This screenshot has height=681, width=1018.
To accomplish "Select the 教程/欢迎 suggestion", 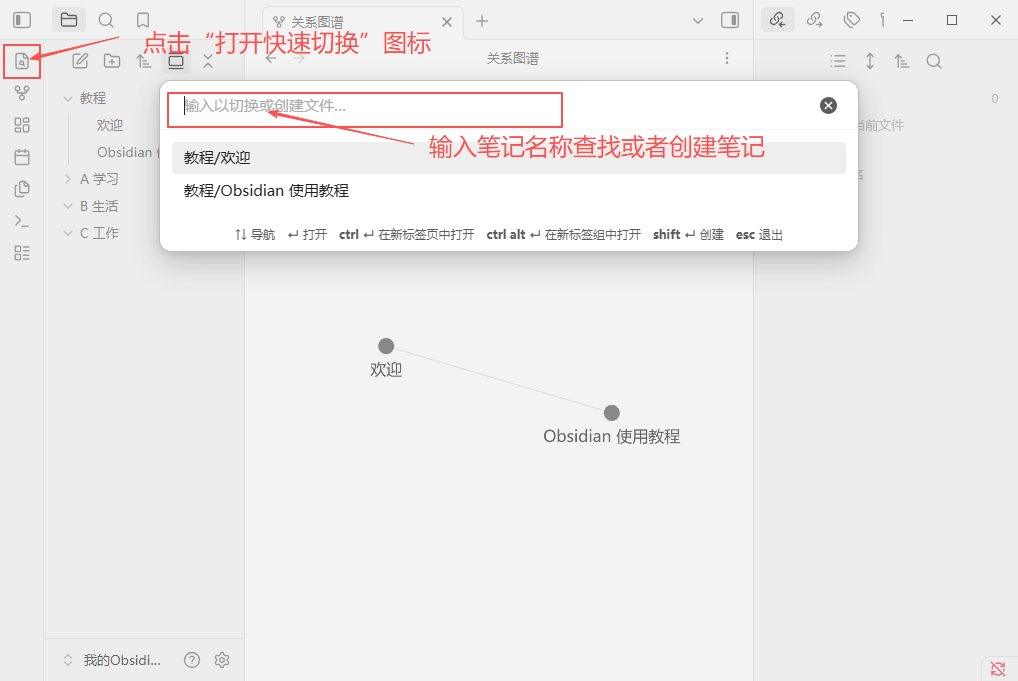I will click(508, 158).
